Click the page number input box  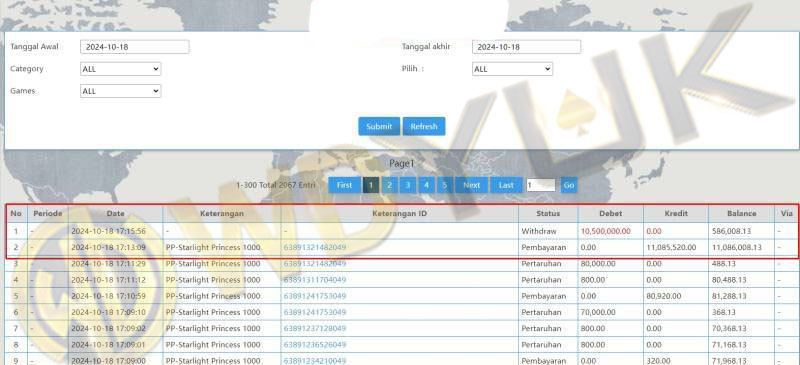pos(541,185)
